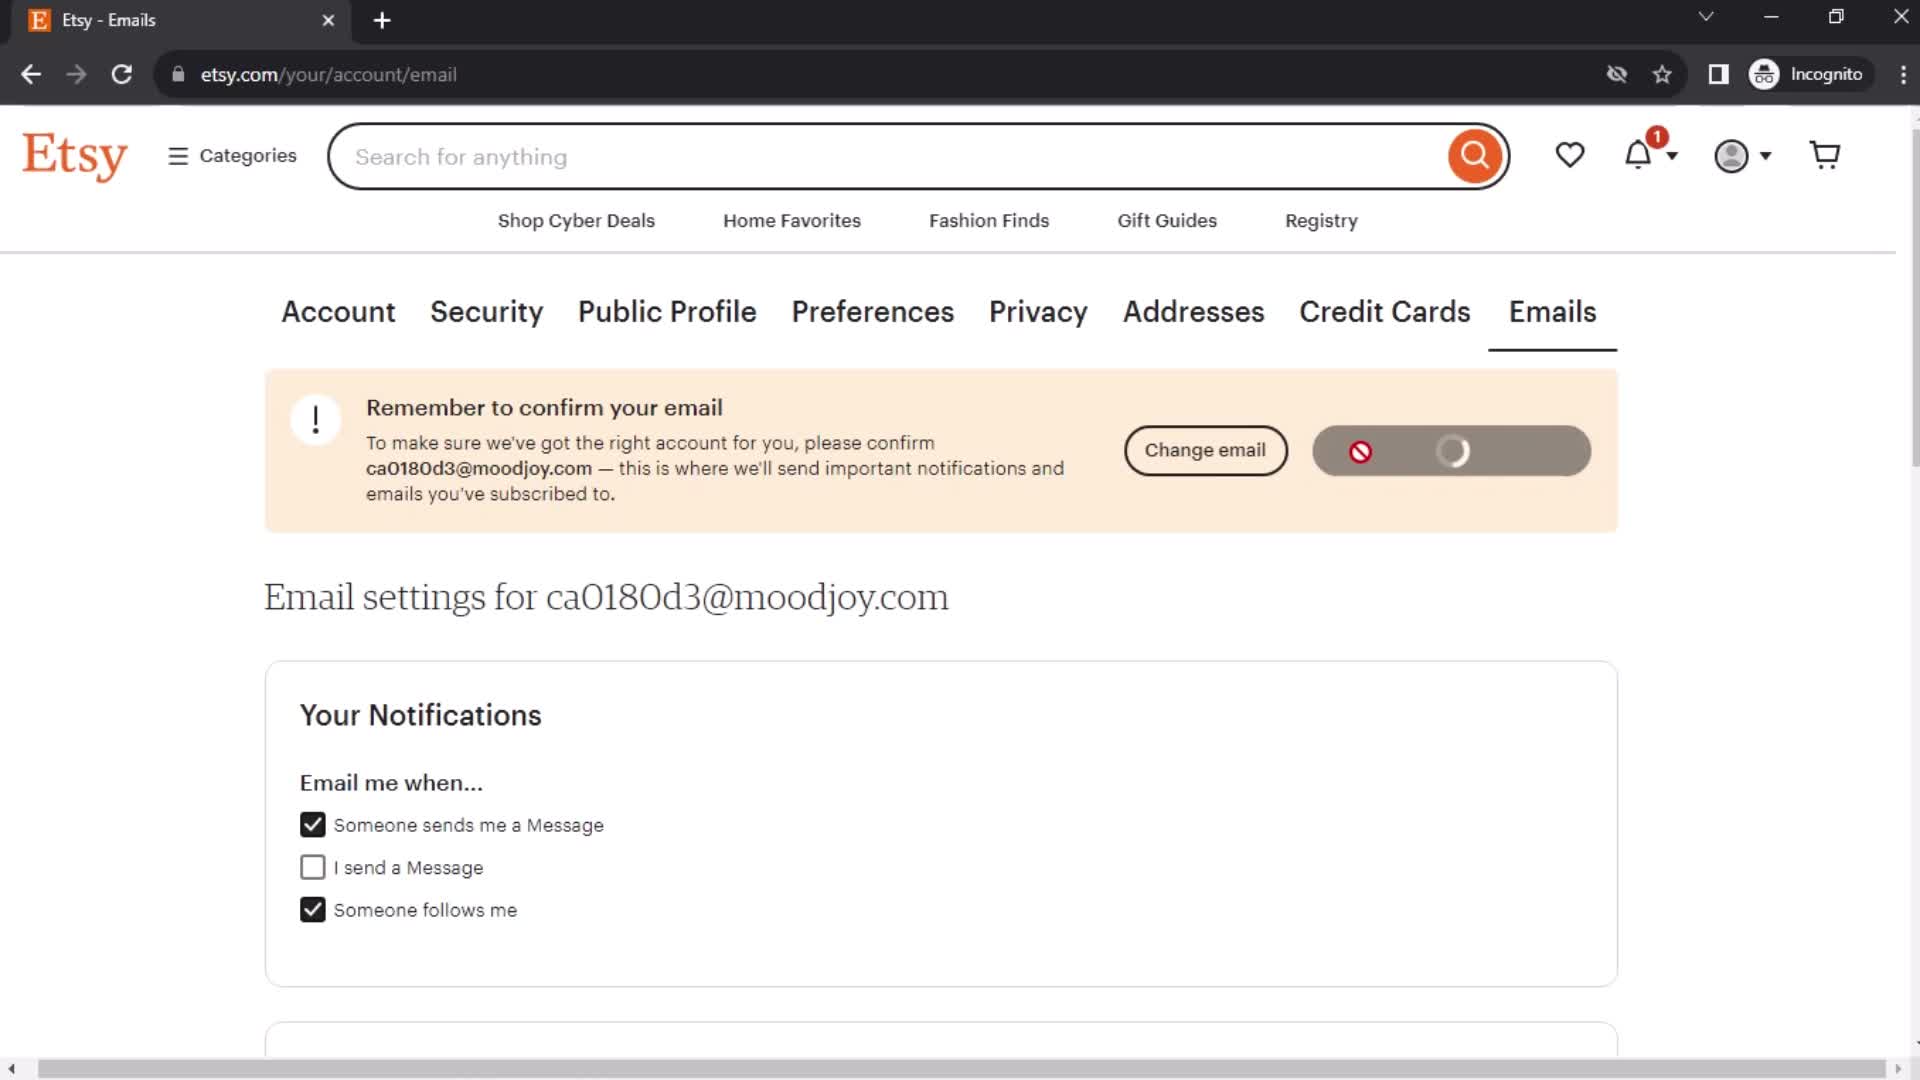
Task: Enable the 'Someone sends me a Message' checkbox
Action: coord(313,824)
